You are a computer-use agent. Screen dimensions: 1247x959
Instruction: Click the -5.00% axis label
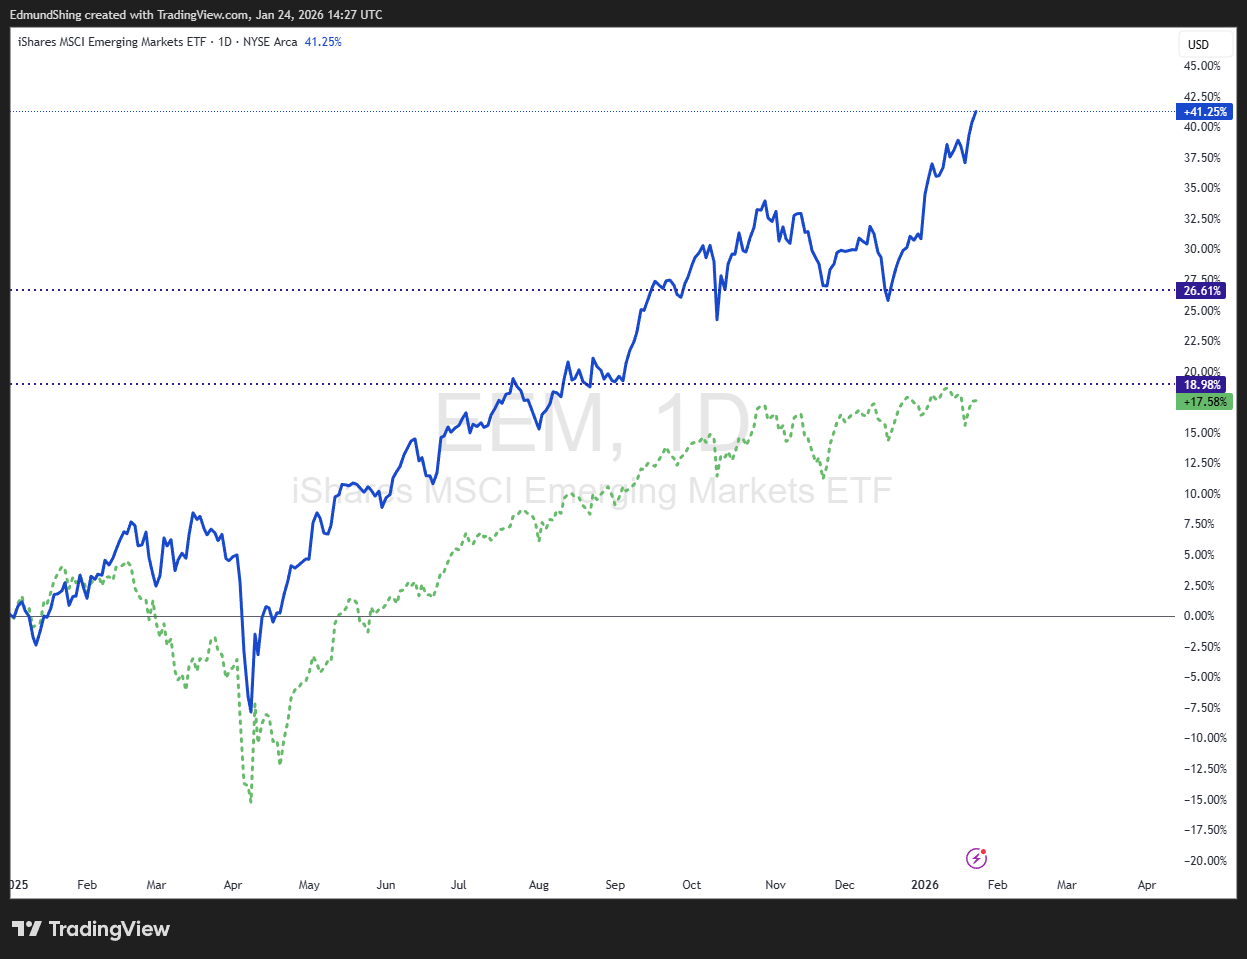1201,677
